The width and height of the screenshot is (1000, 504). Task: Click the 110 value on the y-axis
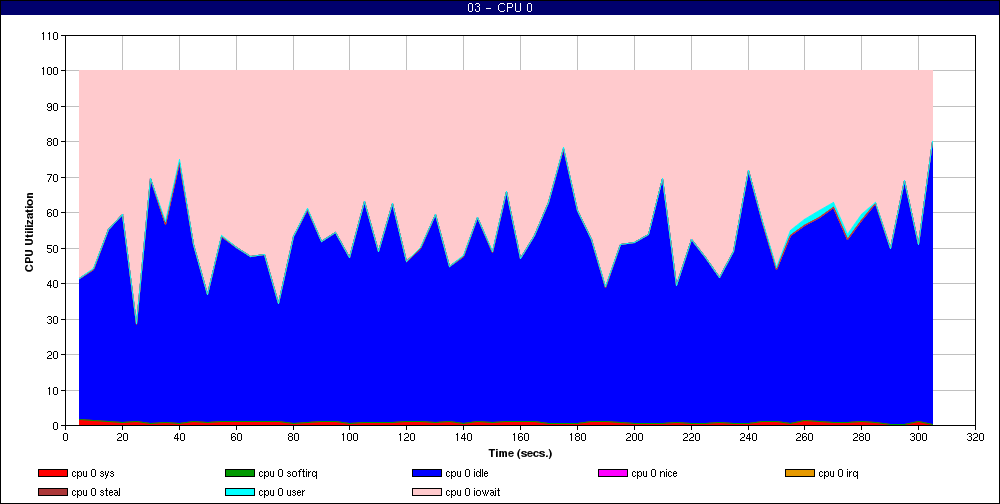coord(52,36)
